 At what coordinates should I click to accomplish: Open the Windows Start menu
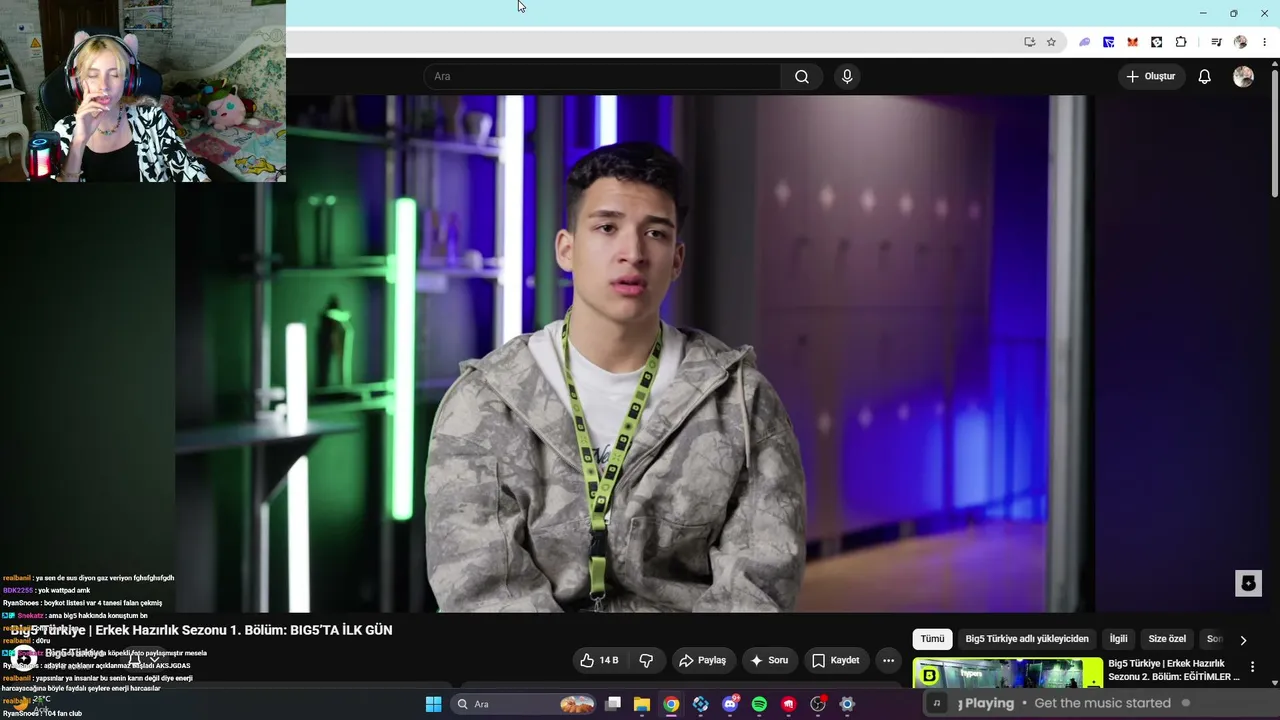tap(433, 704)
